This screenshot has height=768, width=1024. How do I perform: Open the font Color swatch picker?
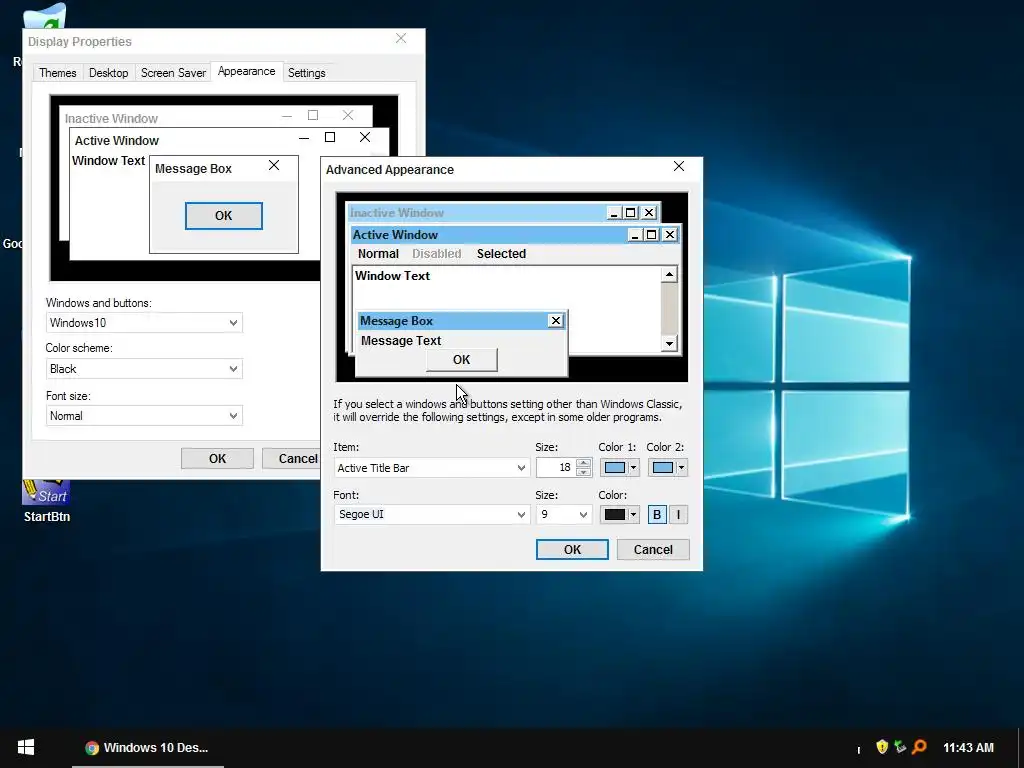(619, 515)
